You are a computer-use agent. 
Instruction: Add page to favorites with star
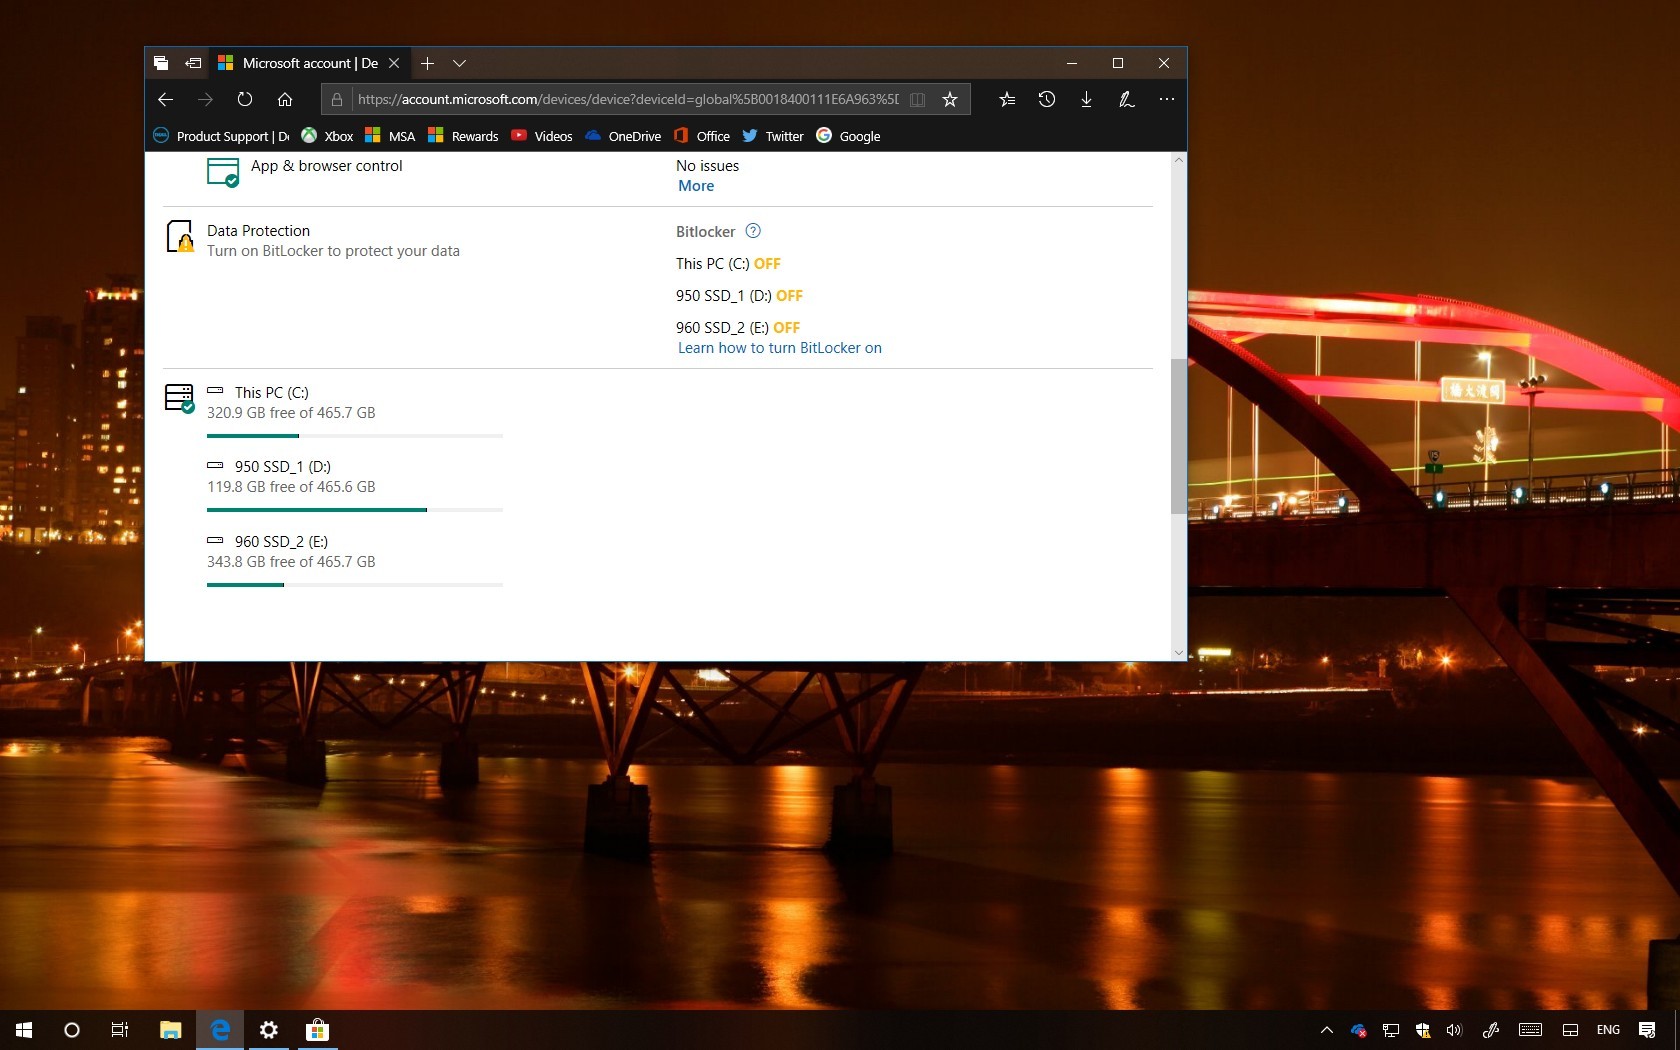tap(950, 99)
